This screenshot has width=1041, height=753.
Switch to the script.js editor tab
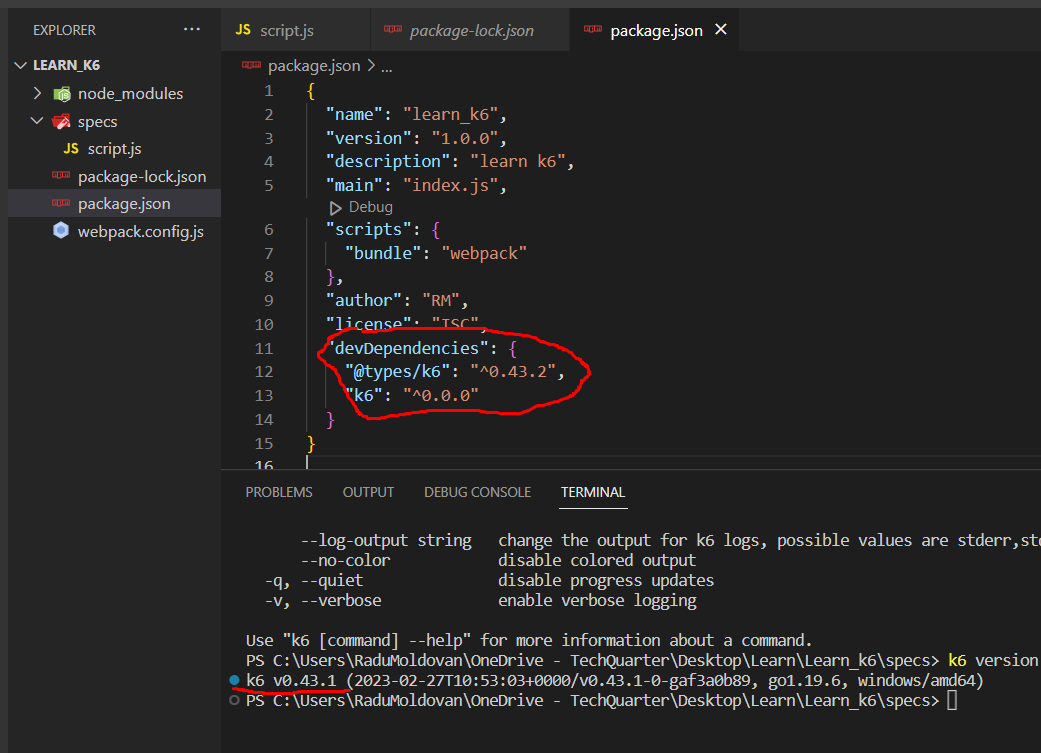pos(295,30)
